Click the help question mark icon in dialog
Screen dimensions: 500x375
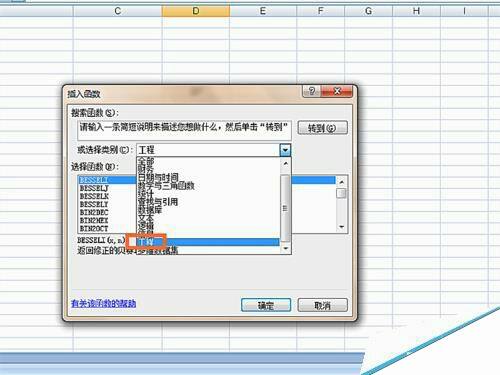coord(312,91)
